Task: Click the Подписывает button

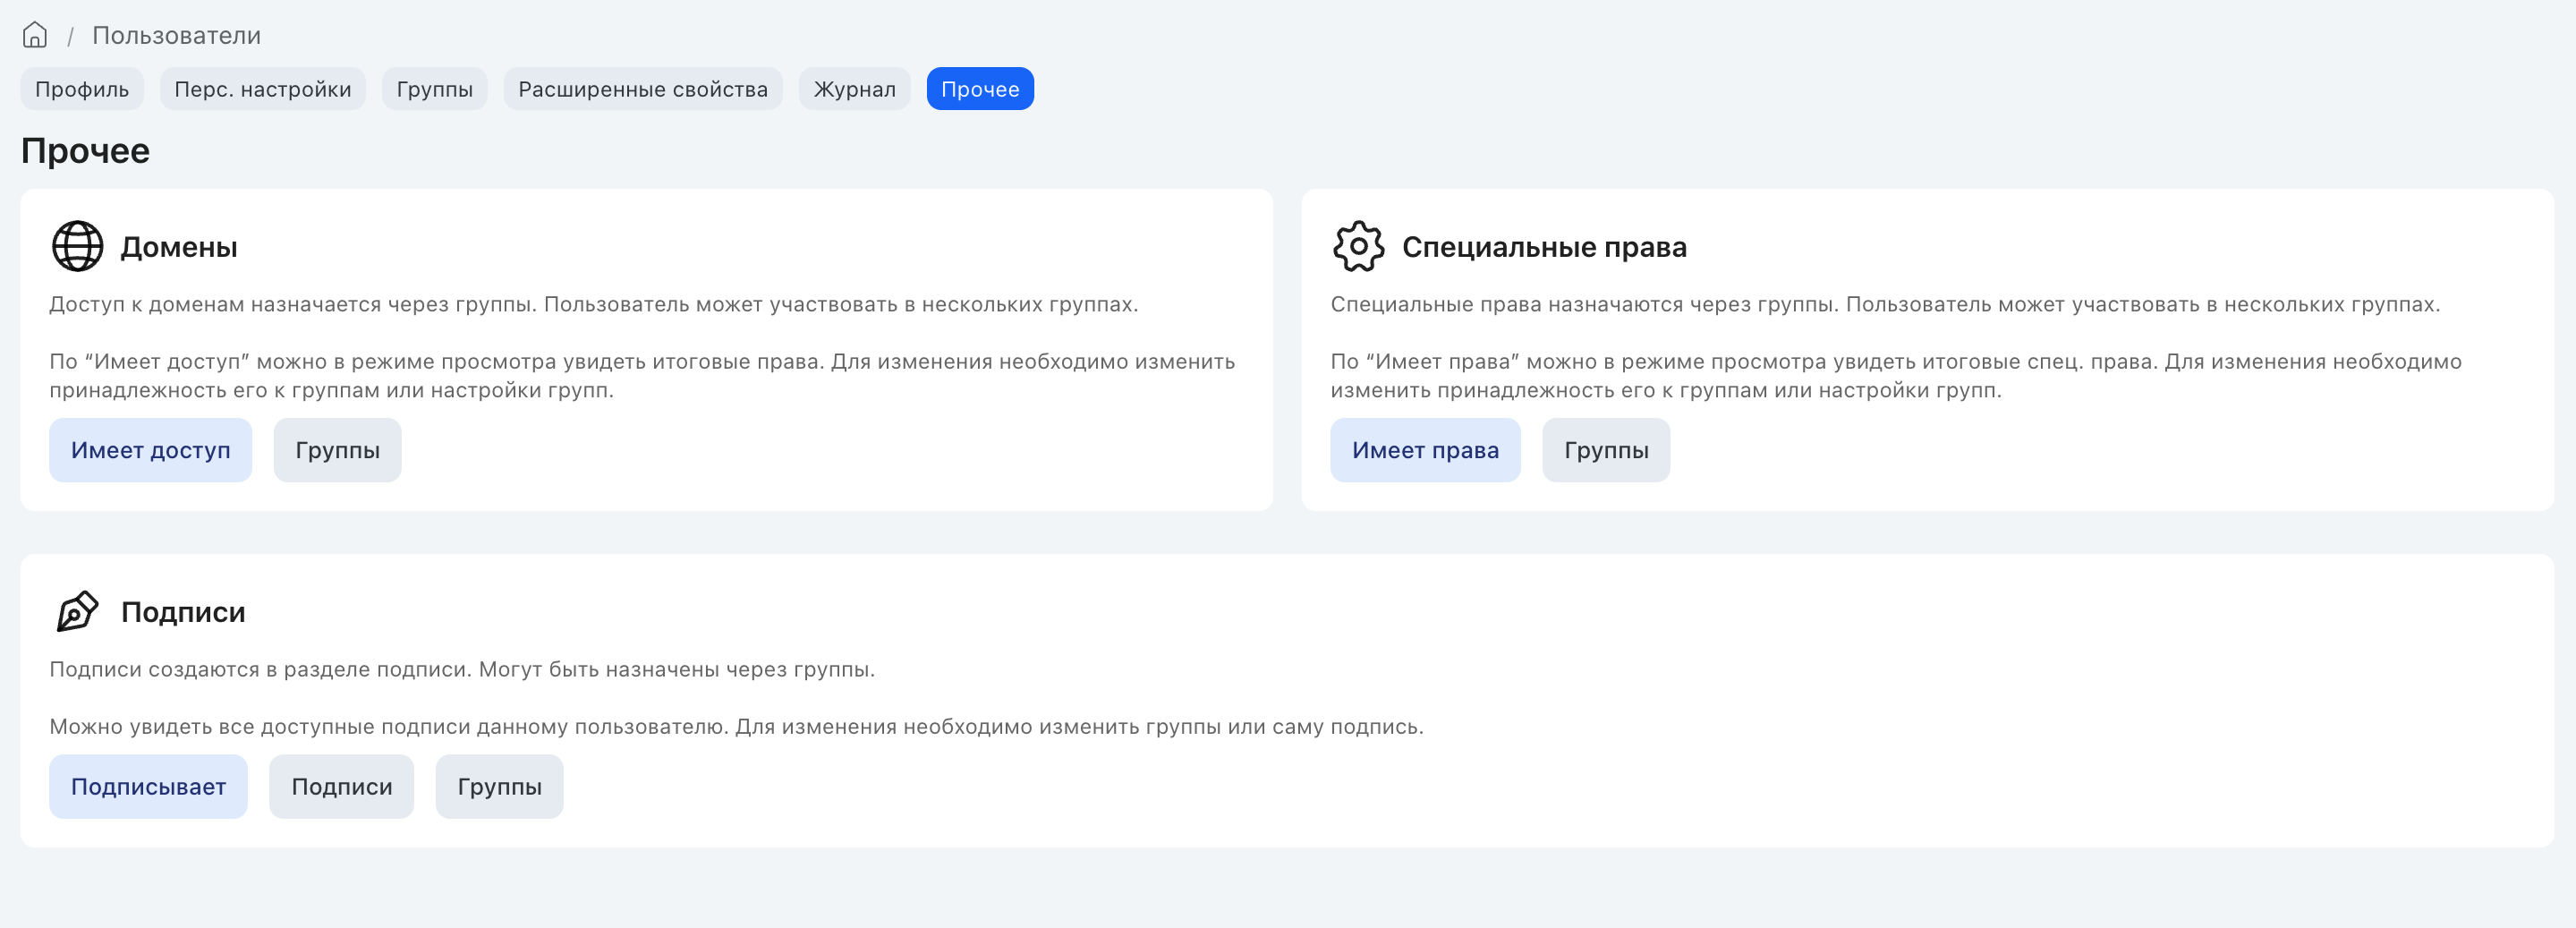Action: pos(149,786)
